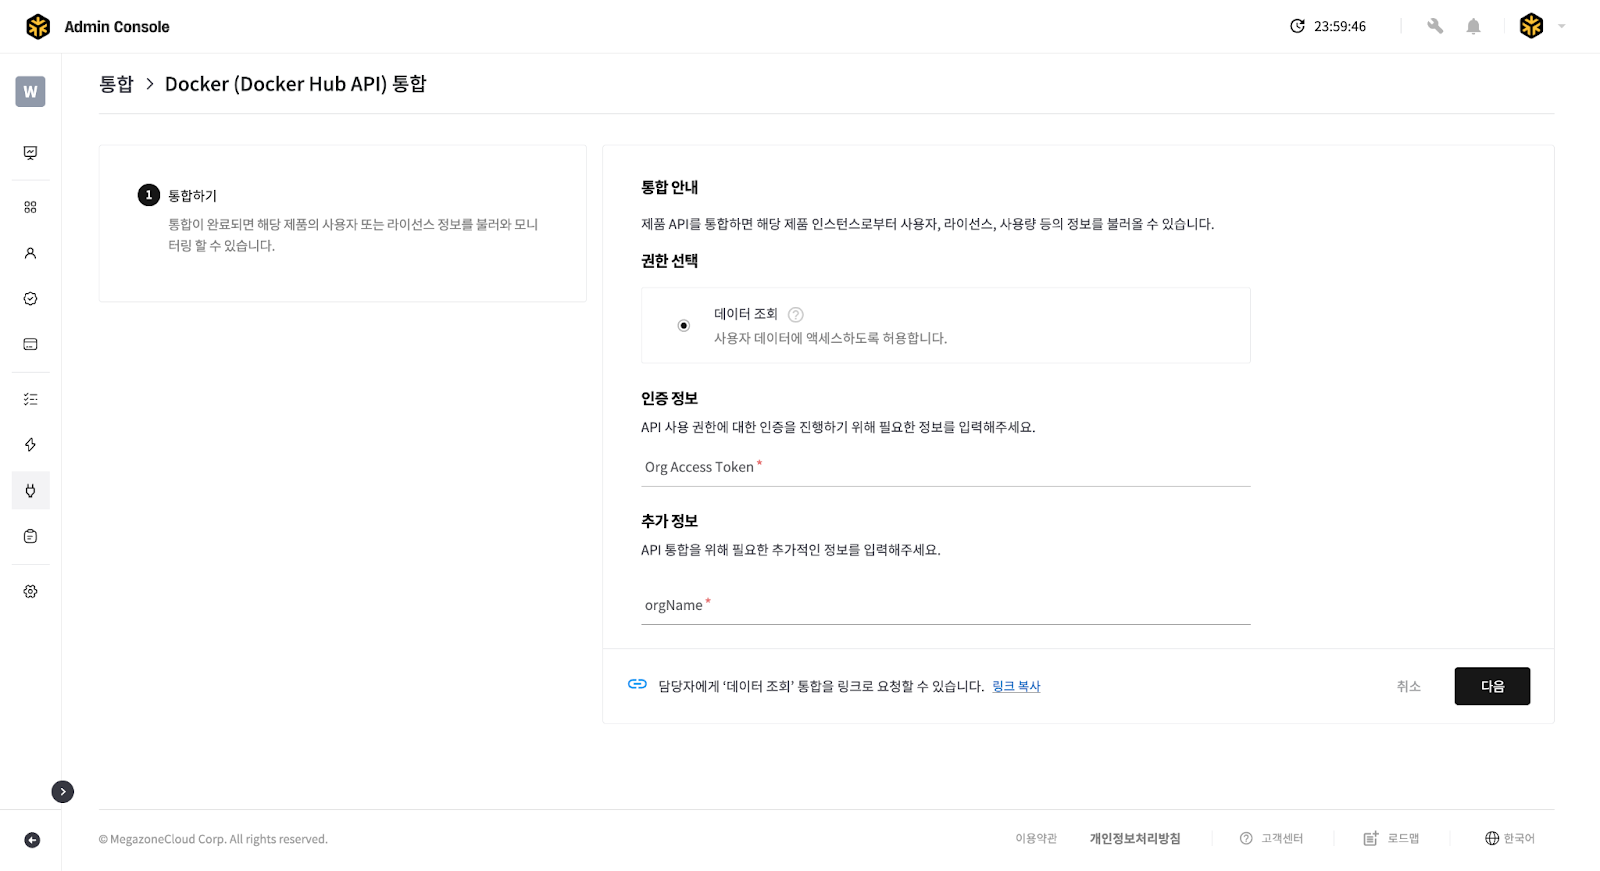Image resolution: width=1600 pixels, height=871 pixels.
Task: Open the '고객센터' footer link
Action: tap(1271, 839)
